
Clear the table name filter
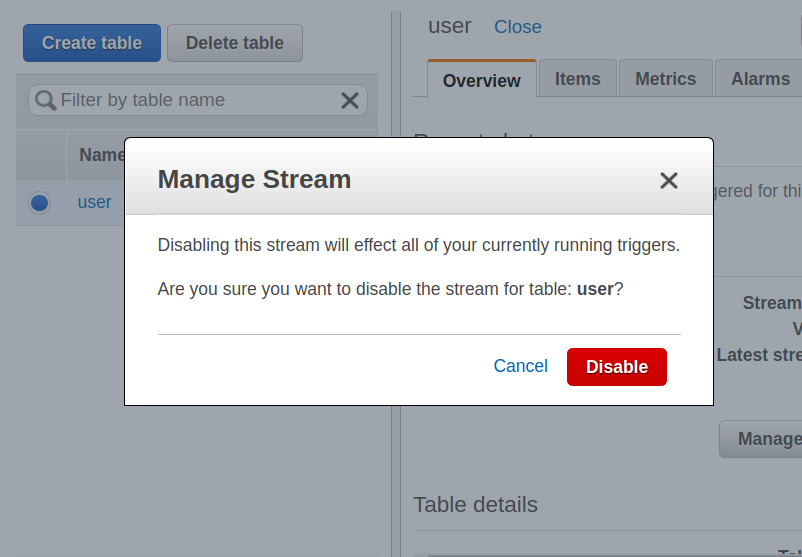pos(350,100)
